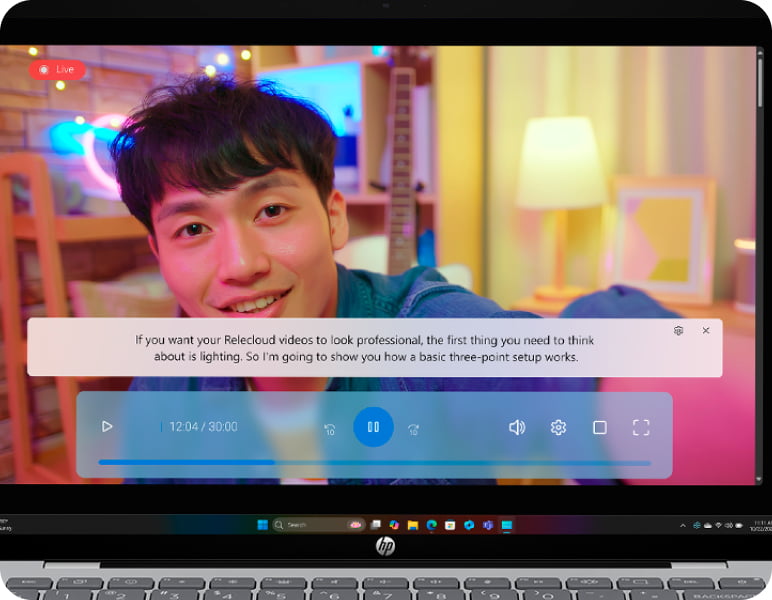Click the battery tray icon
Image resolution: width=772 pixels, height=600 pixels.
[x=739, y=526]
